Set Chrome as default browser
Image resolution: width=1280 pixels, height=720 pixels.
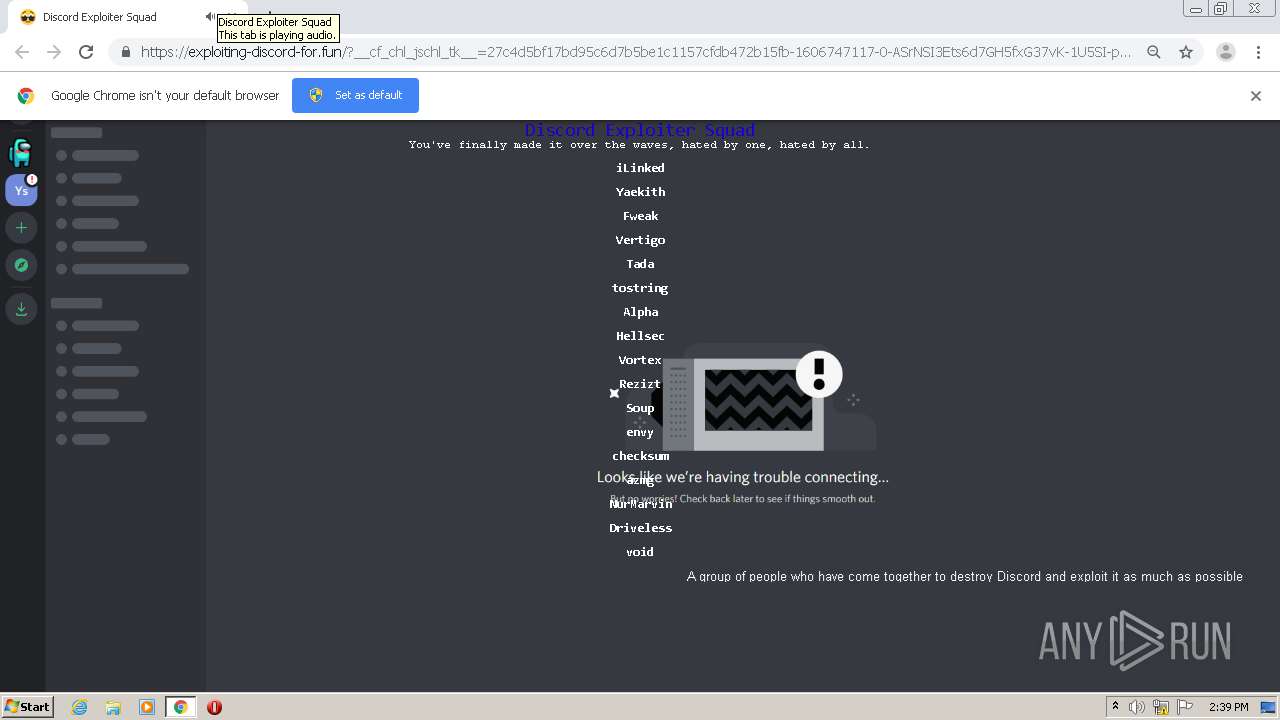point(355,95)
